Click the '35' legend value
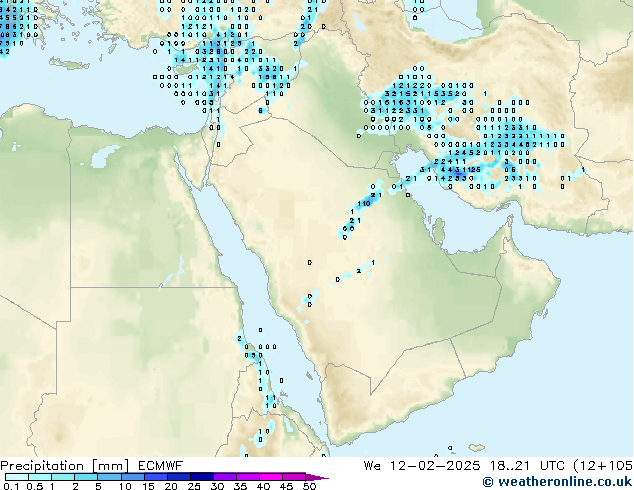634x490 pixels. pyautogui.click(x=240, y=486)
